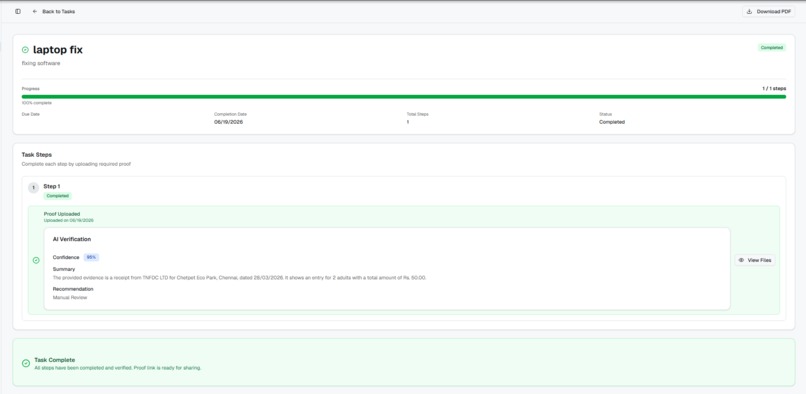Screen dimensions: 806x394
Task: Click the Task Complete check icon
Action: click(x=26, y=363)
